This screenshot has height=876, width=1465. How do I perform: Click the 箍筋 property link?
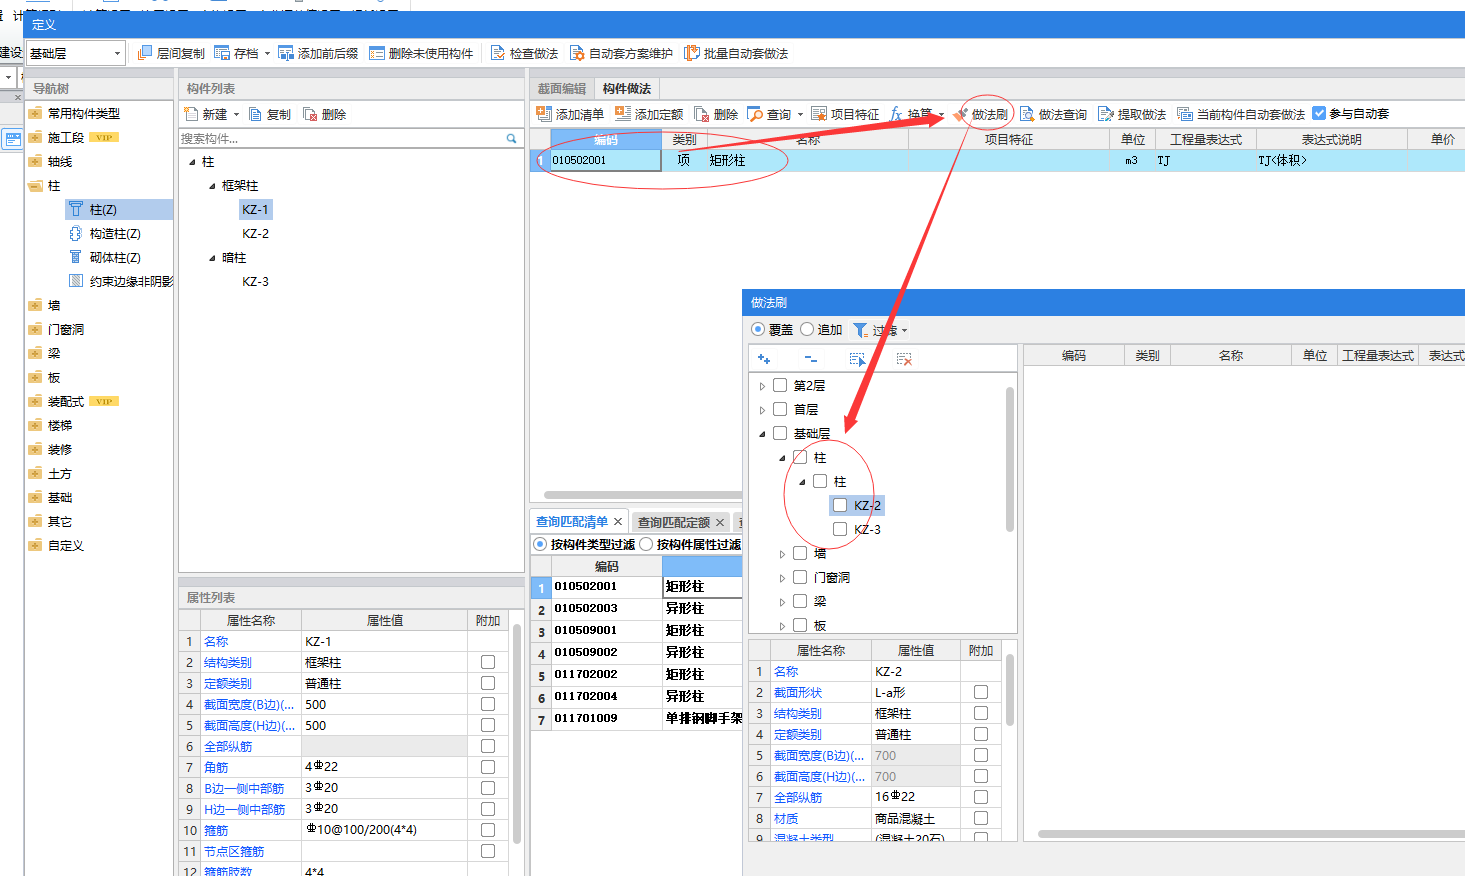tap(216, 830)
